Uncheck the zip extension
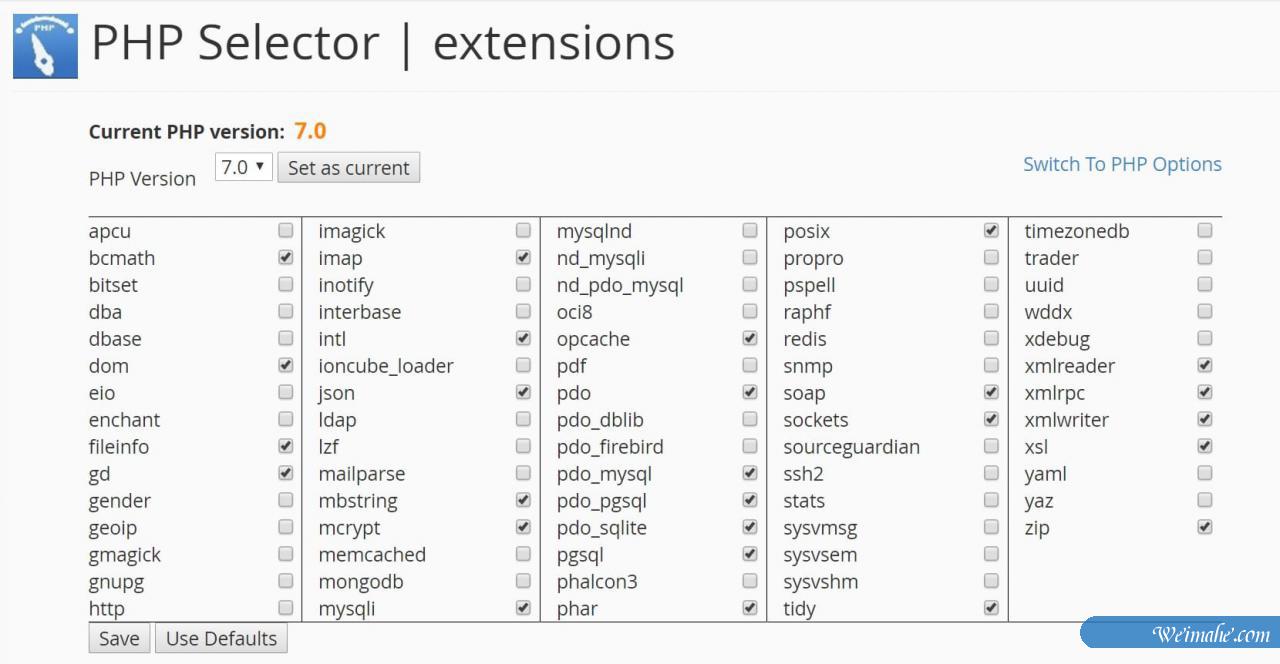The width and height of the screenshot is (1280, 664). pyautogui.click(x=1205, y=527)
